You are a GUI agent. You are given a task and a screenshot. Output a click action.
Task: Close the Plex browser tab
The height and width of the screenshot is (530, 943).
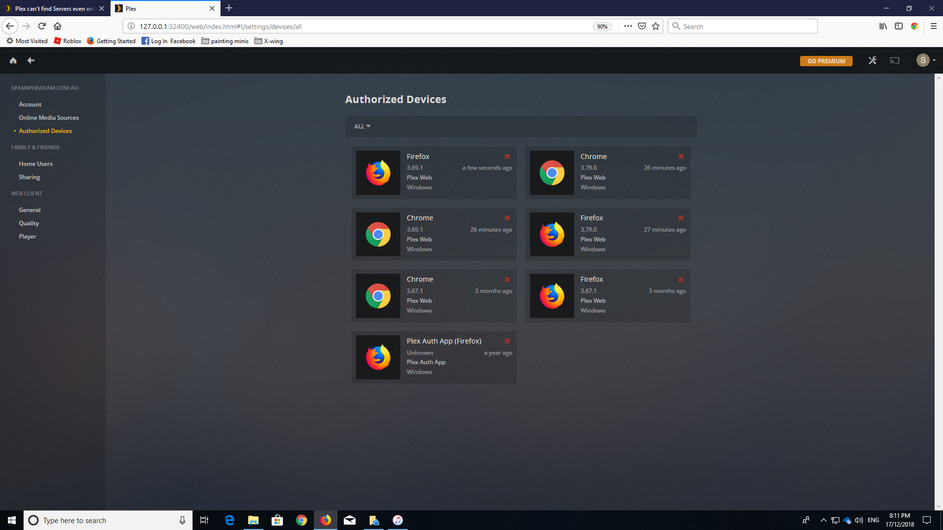pyautogui.click(x=212, y=8)
